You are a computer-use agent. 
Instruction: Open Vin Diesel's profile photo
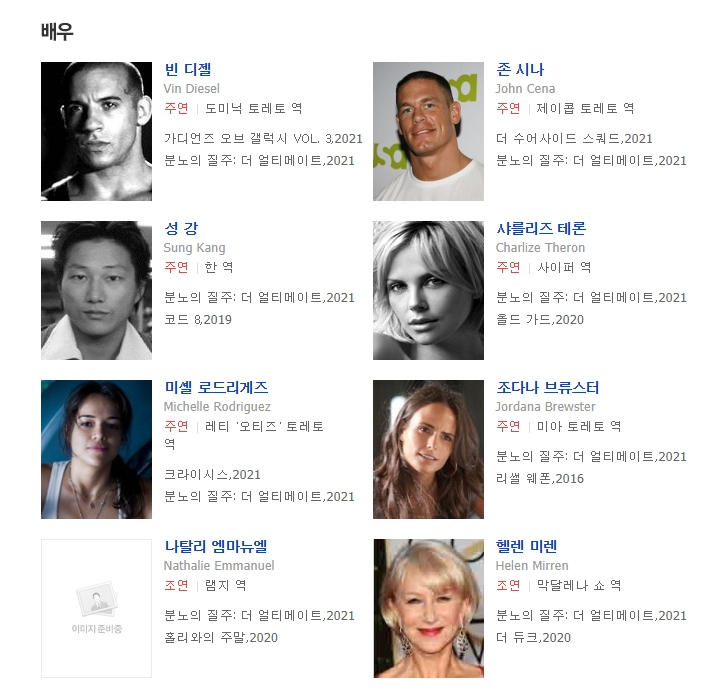(97, 131)
